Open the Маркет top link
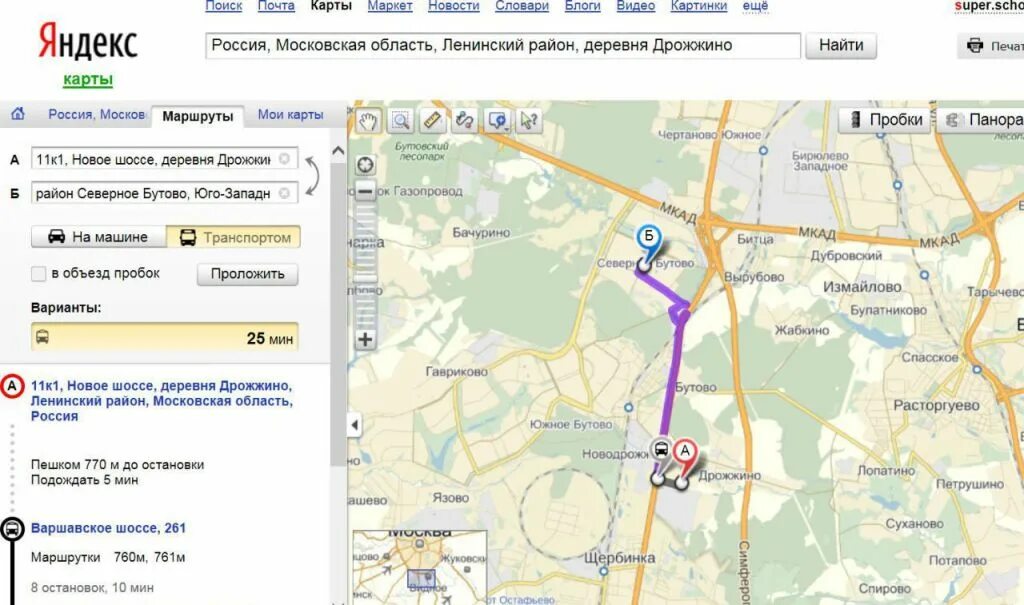The image size is (1024, 605). pyautogui.click(x=390, y=6)
